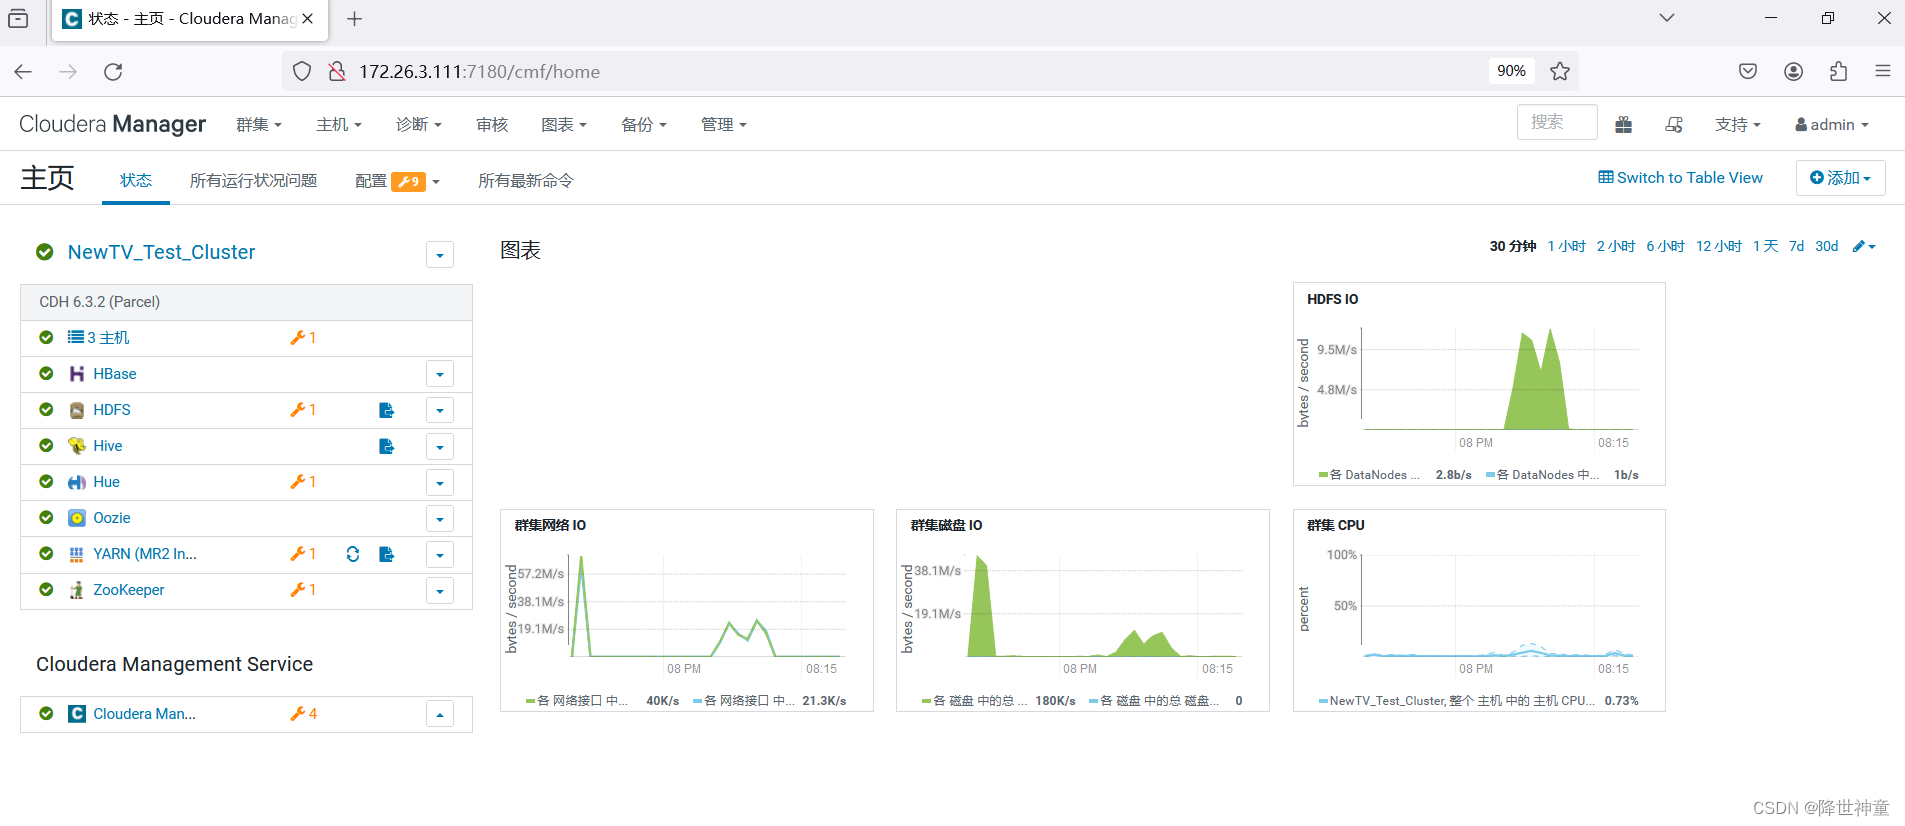The image size is (1905, 826).
Task: Open HBase service actions dropdown
Action: (x=440, y=374)
